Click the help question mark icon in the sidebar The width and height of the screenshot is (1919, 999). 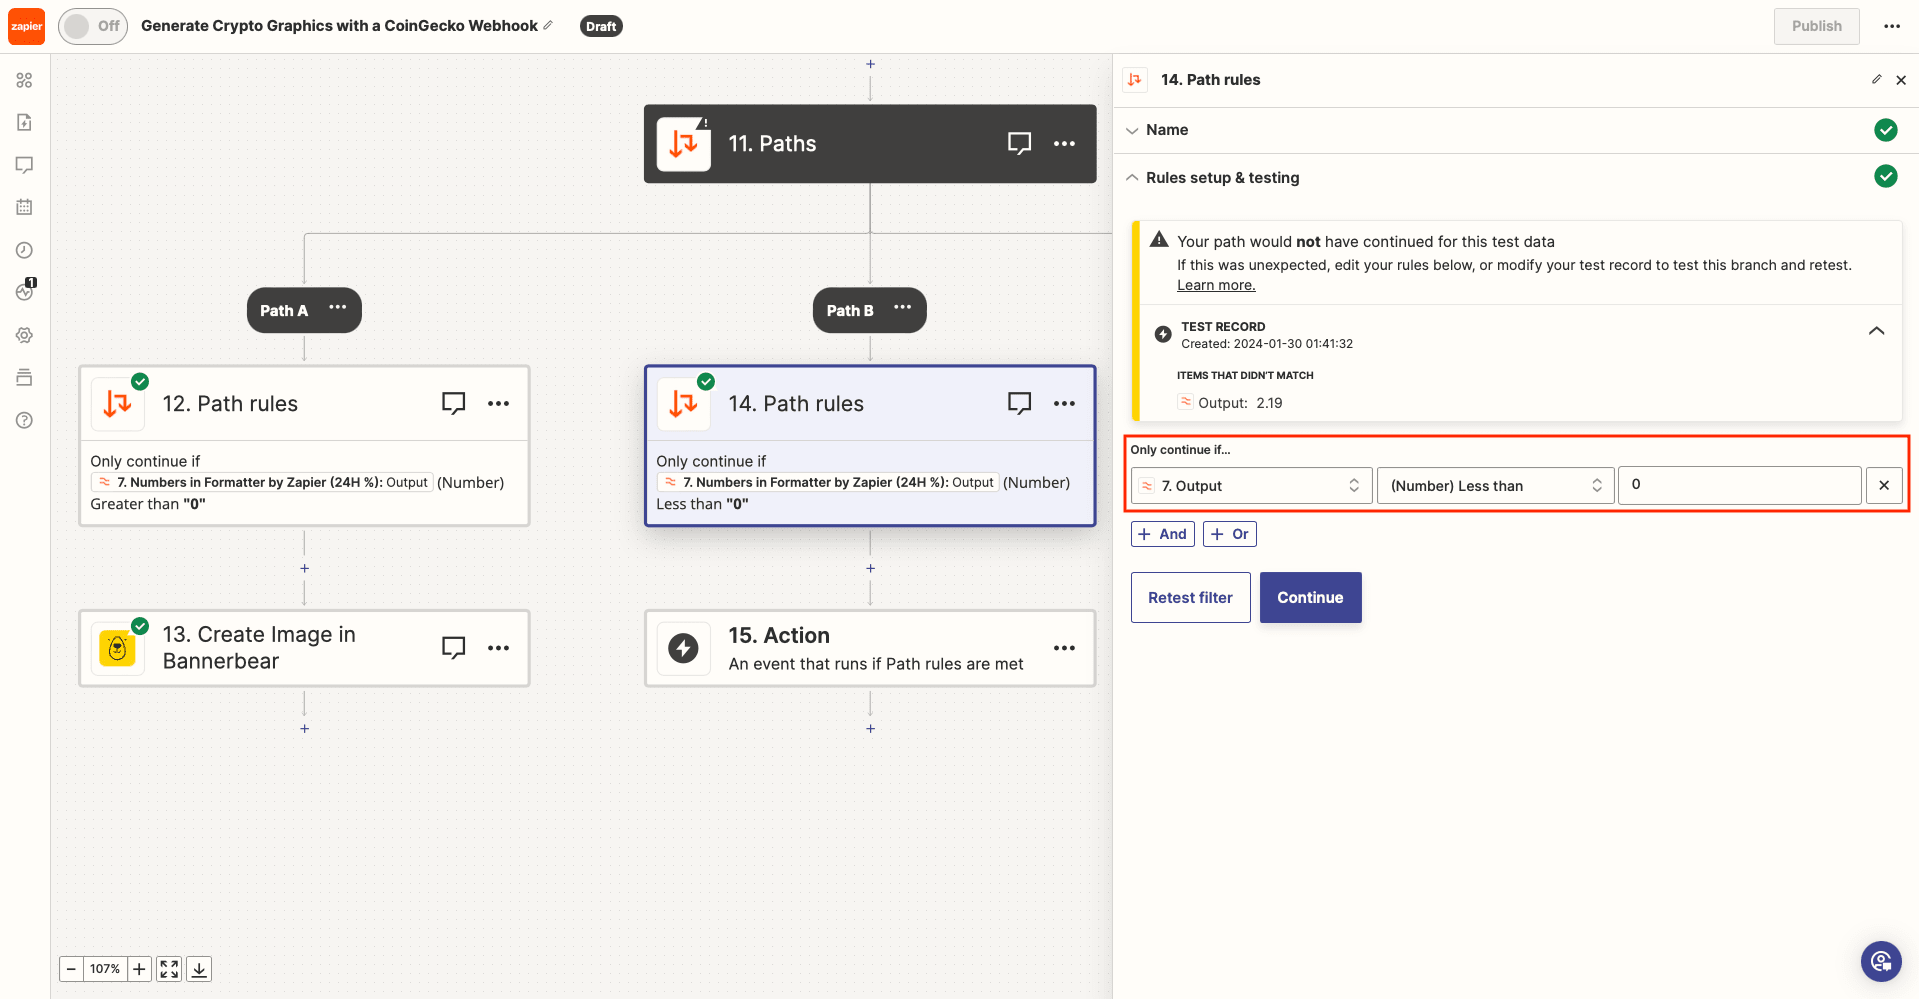click(25, 420)
